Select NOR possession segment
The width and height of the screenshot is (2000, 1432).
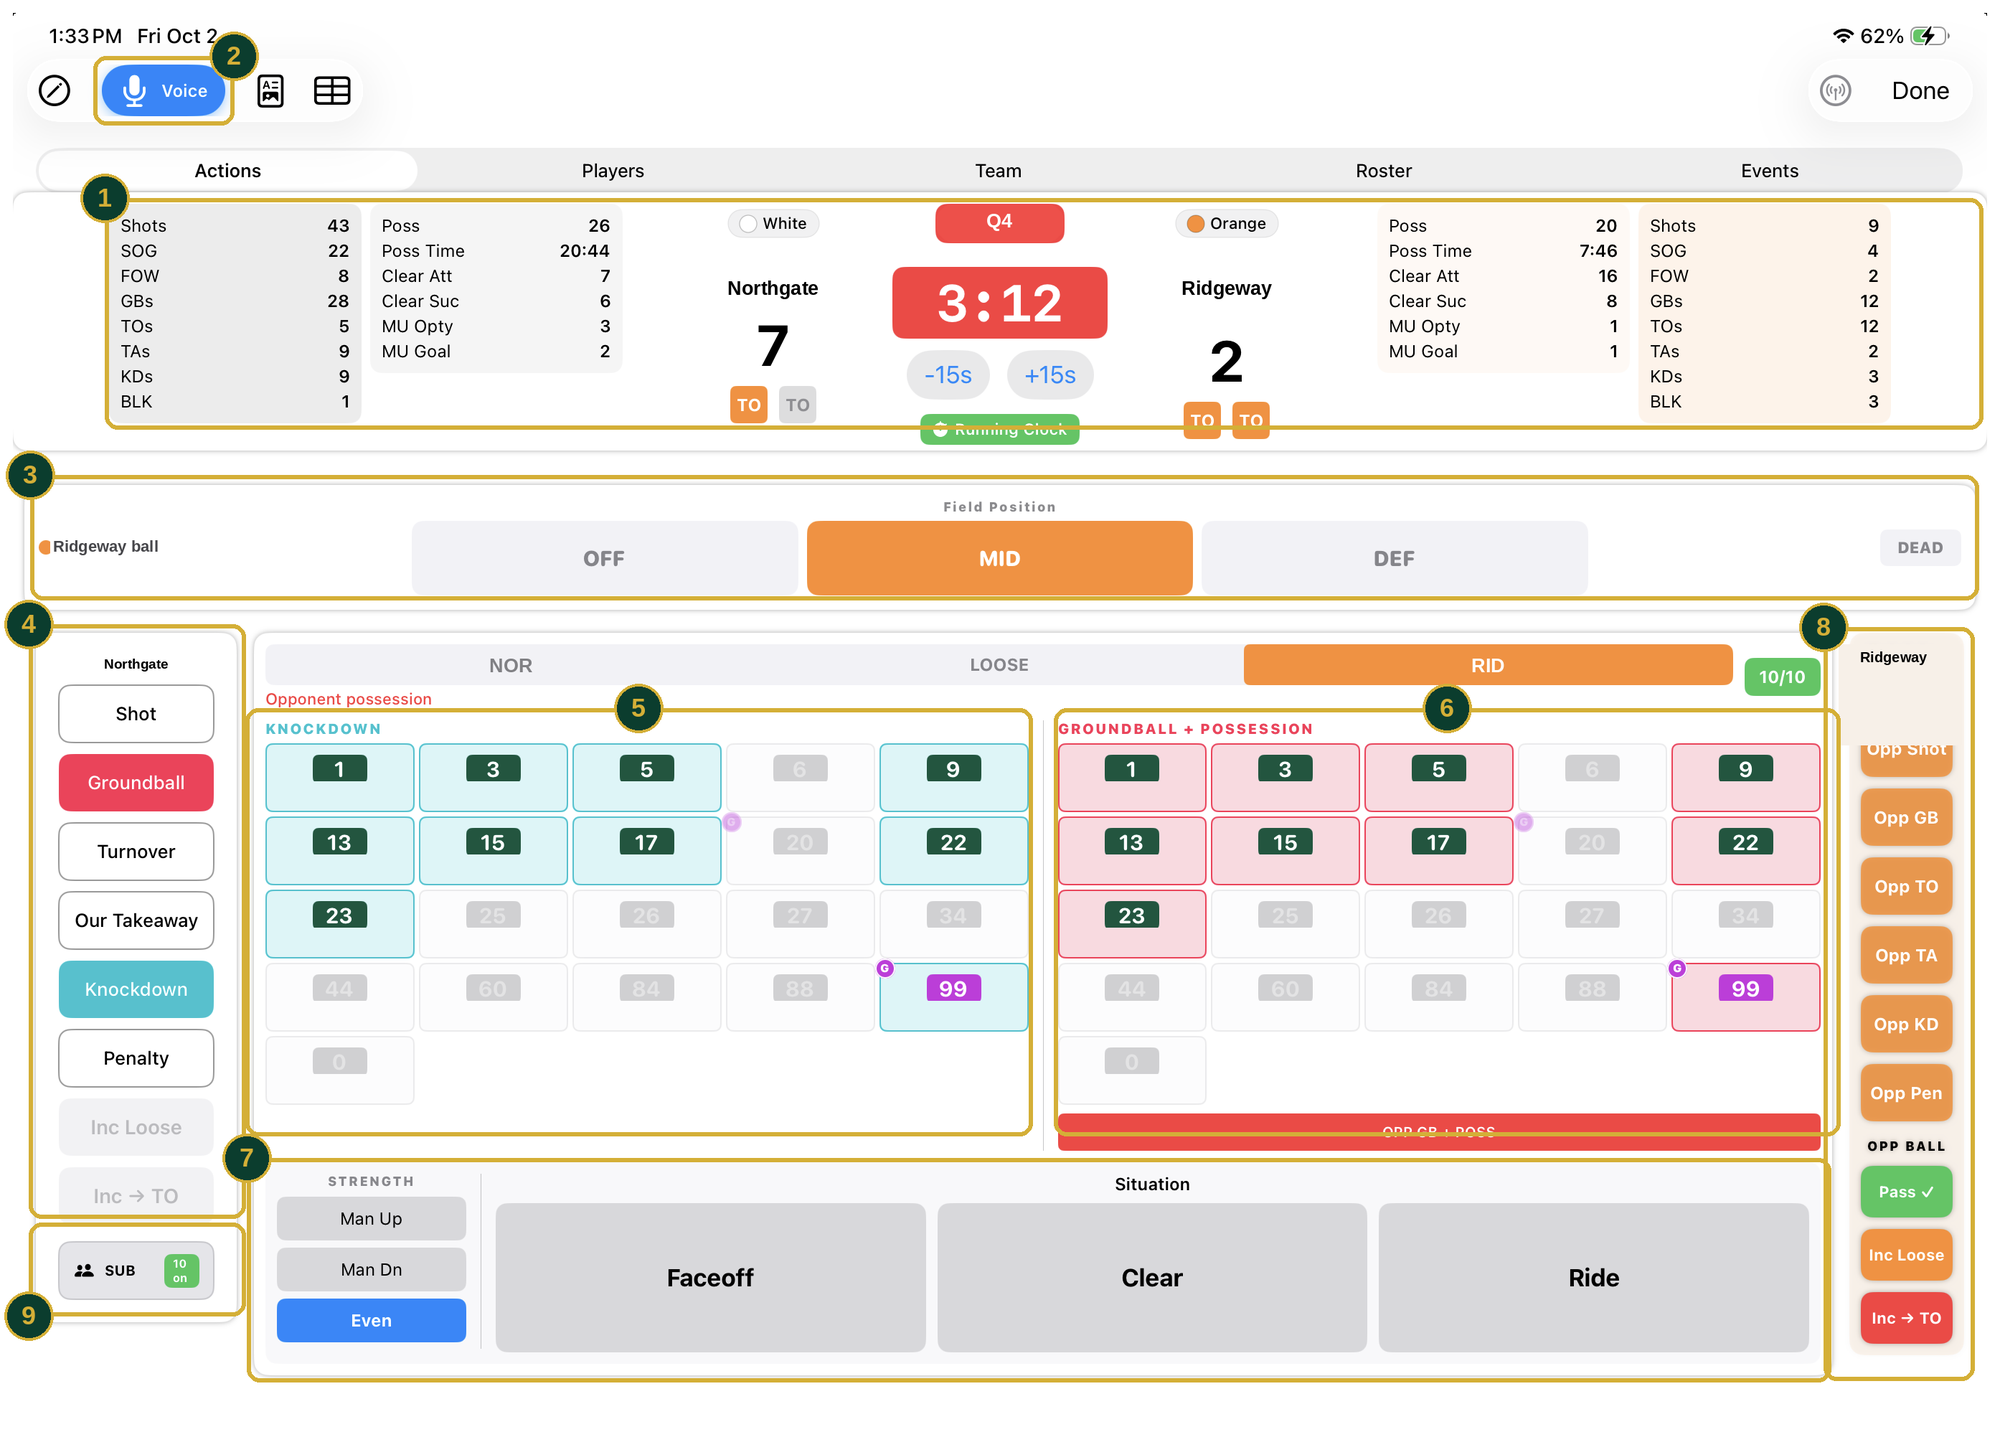pos(510,665)
